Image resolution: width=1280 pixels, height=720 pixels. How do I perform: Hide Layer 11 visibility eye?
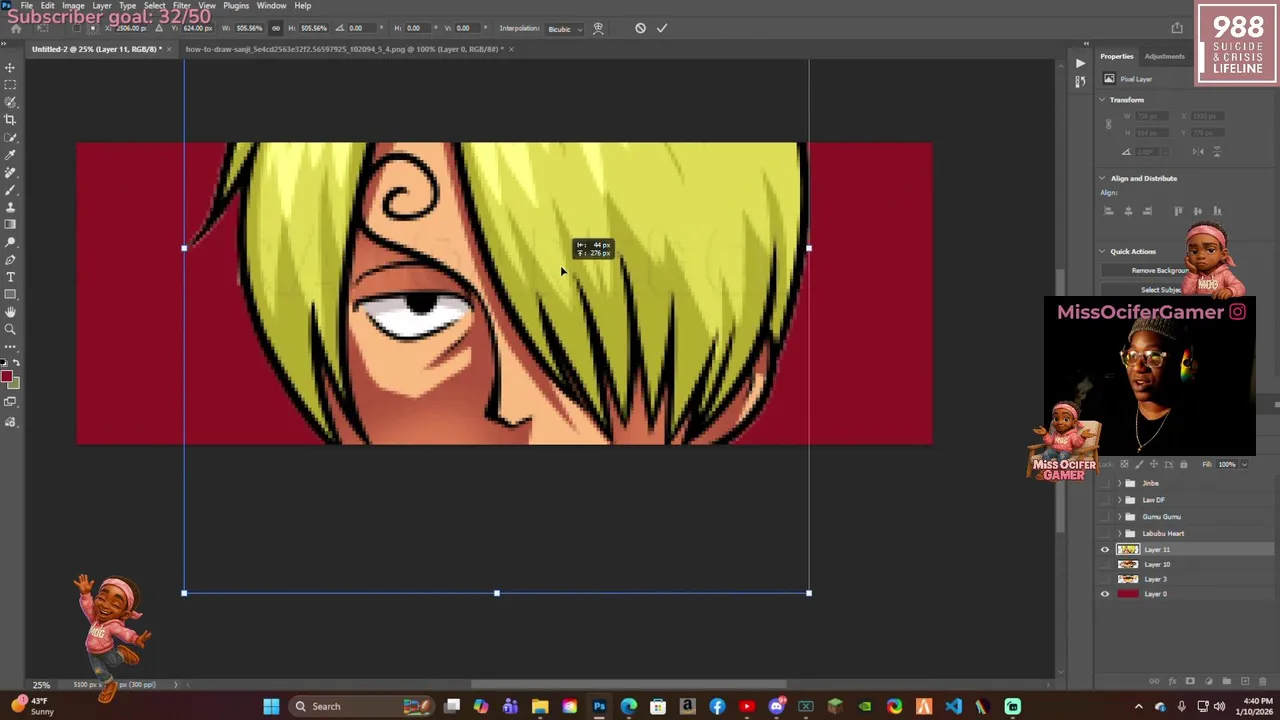click(1105, 549)
